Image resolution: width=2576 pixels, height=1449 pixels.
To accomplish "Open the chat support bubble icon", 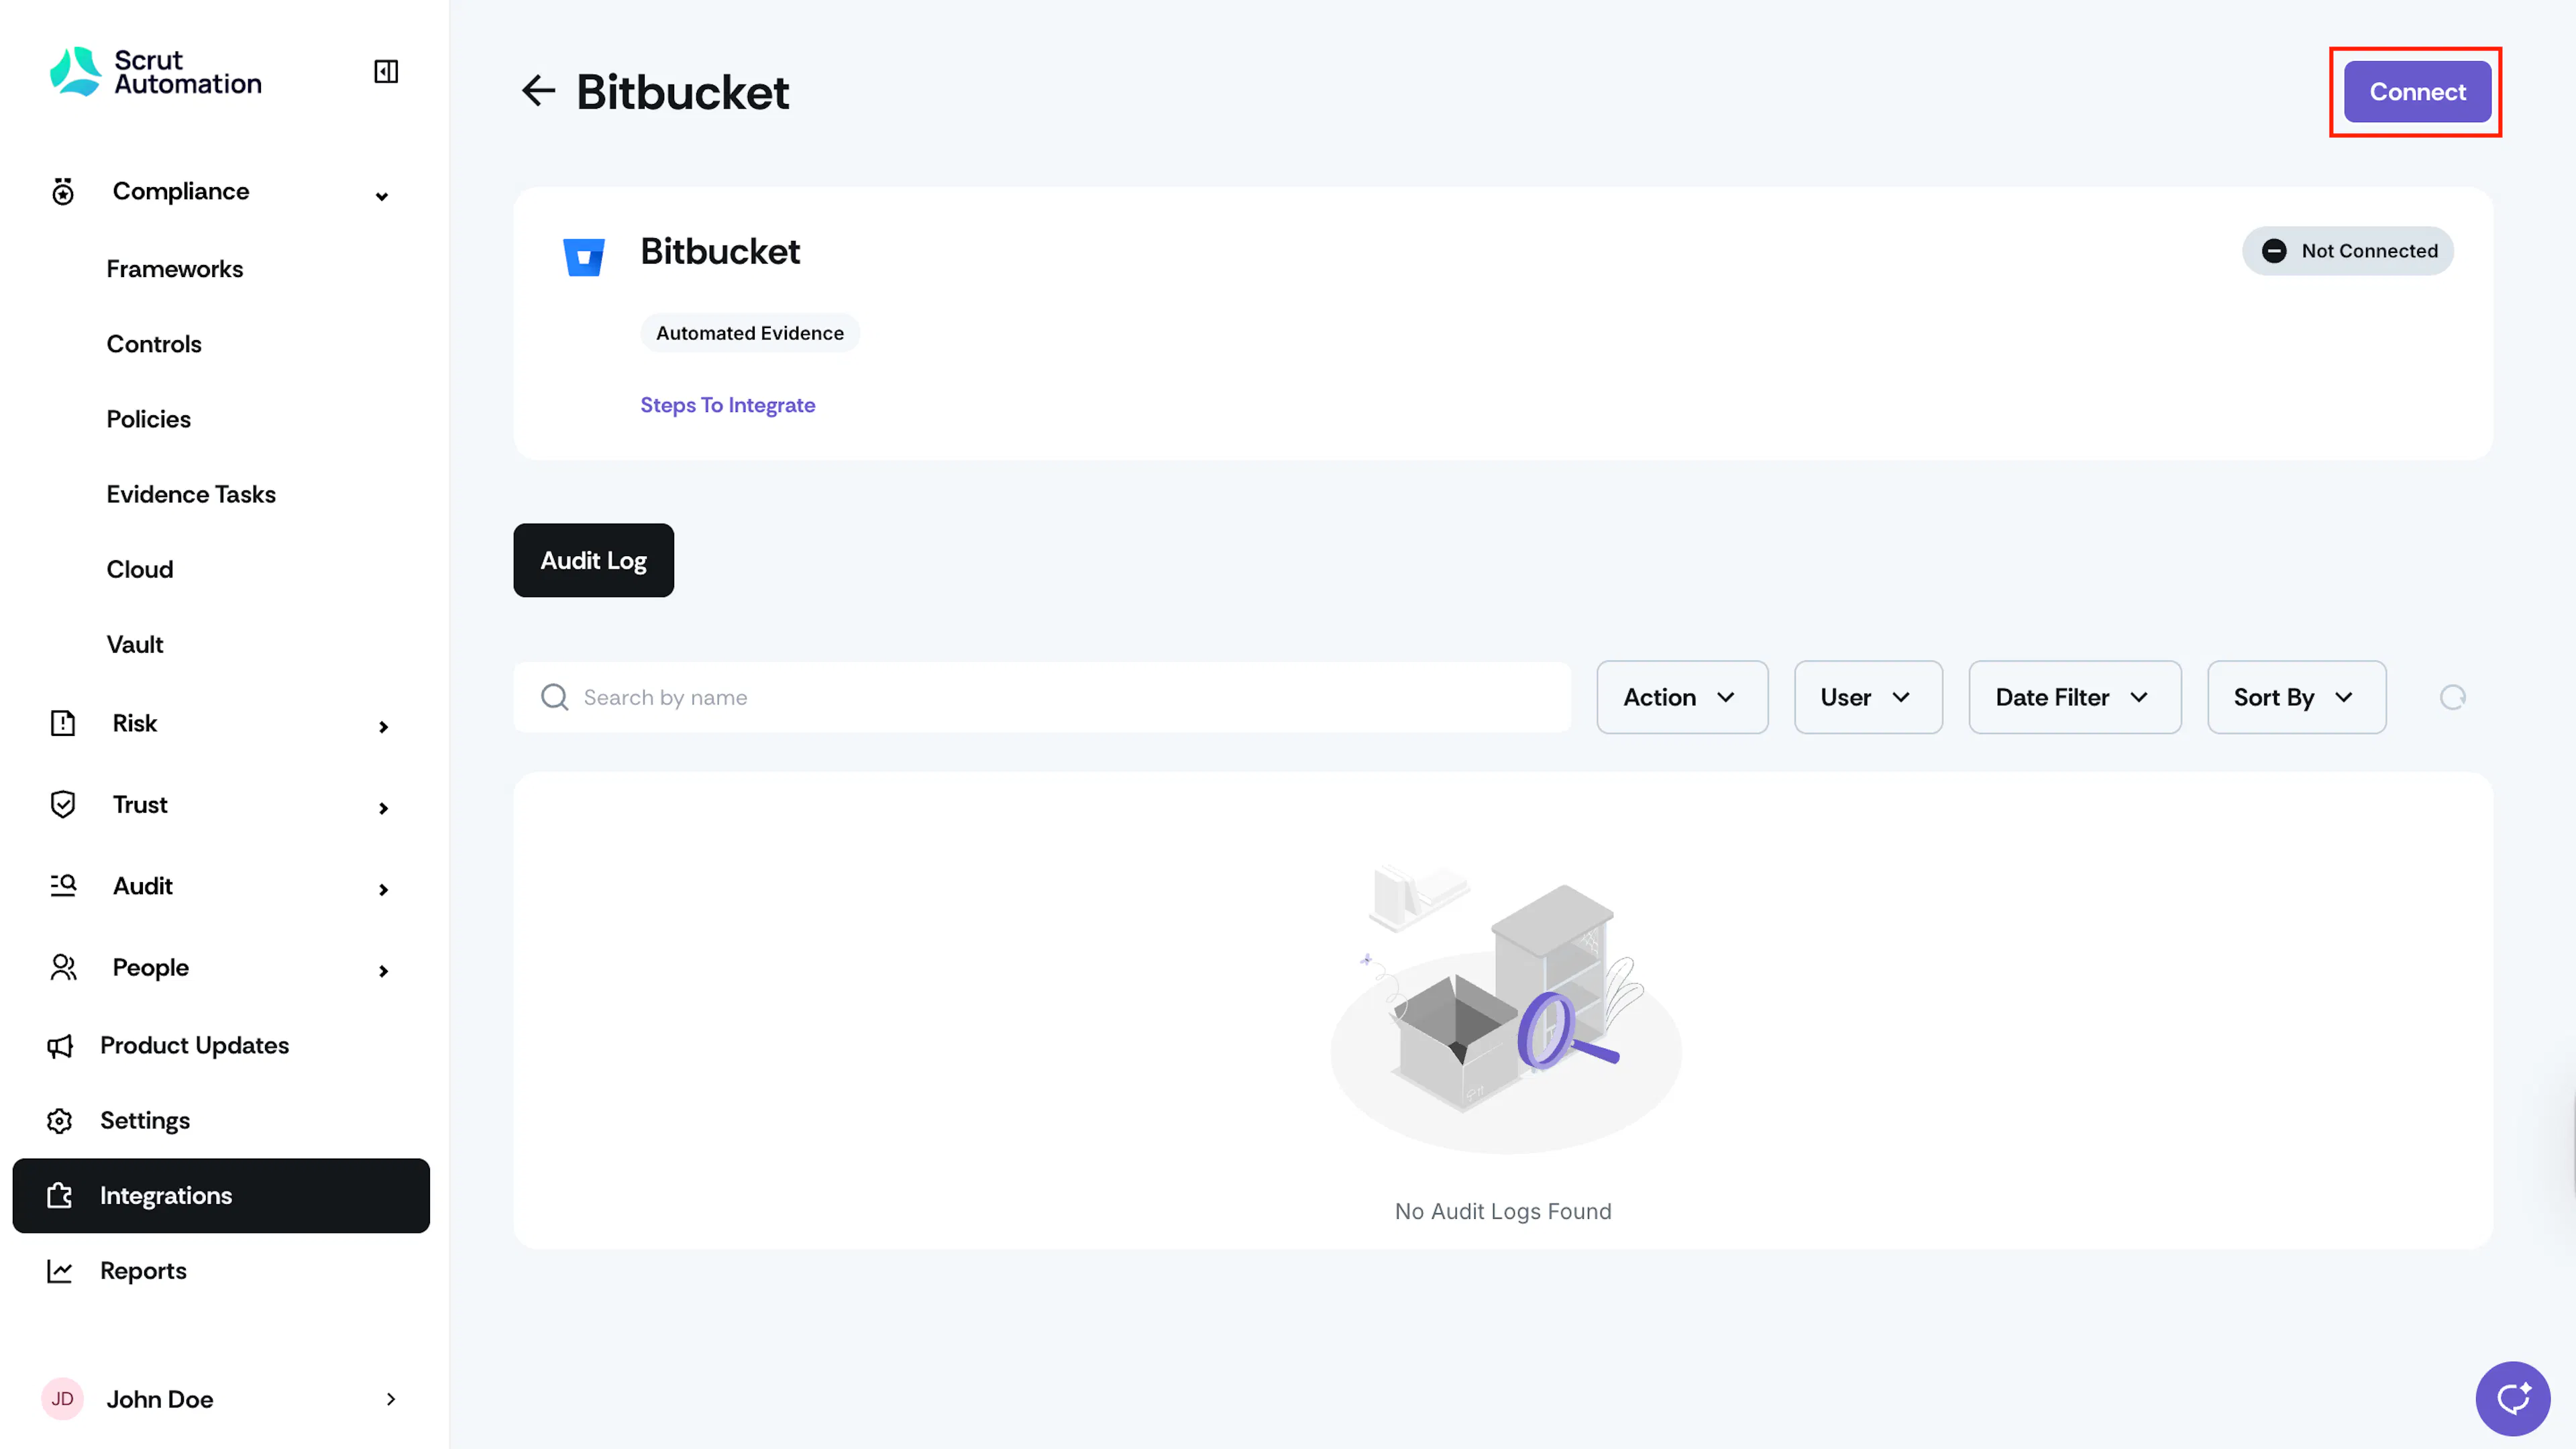I will (x=2512, y=1398).
